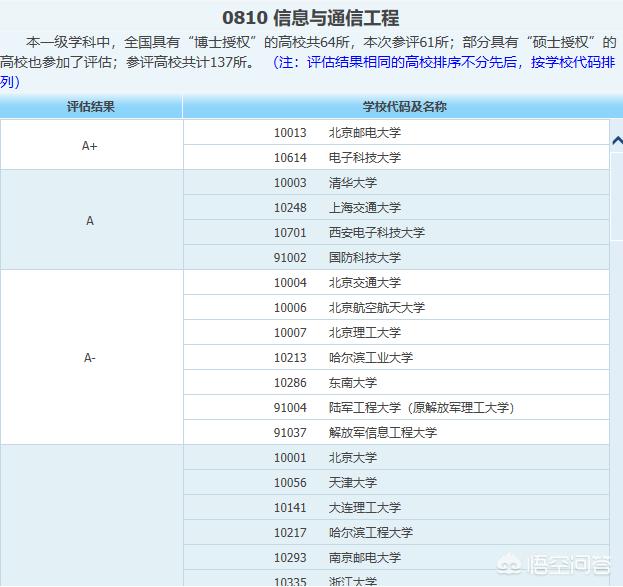
Task: Click the row 10293 南京邮电大学
Action: point(396,558)
